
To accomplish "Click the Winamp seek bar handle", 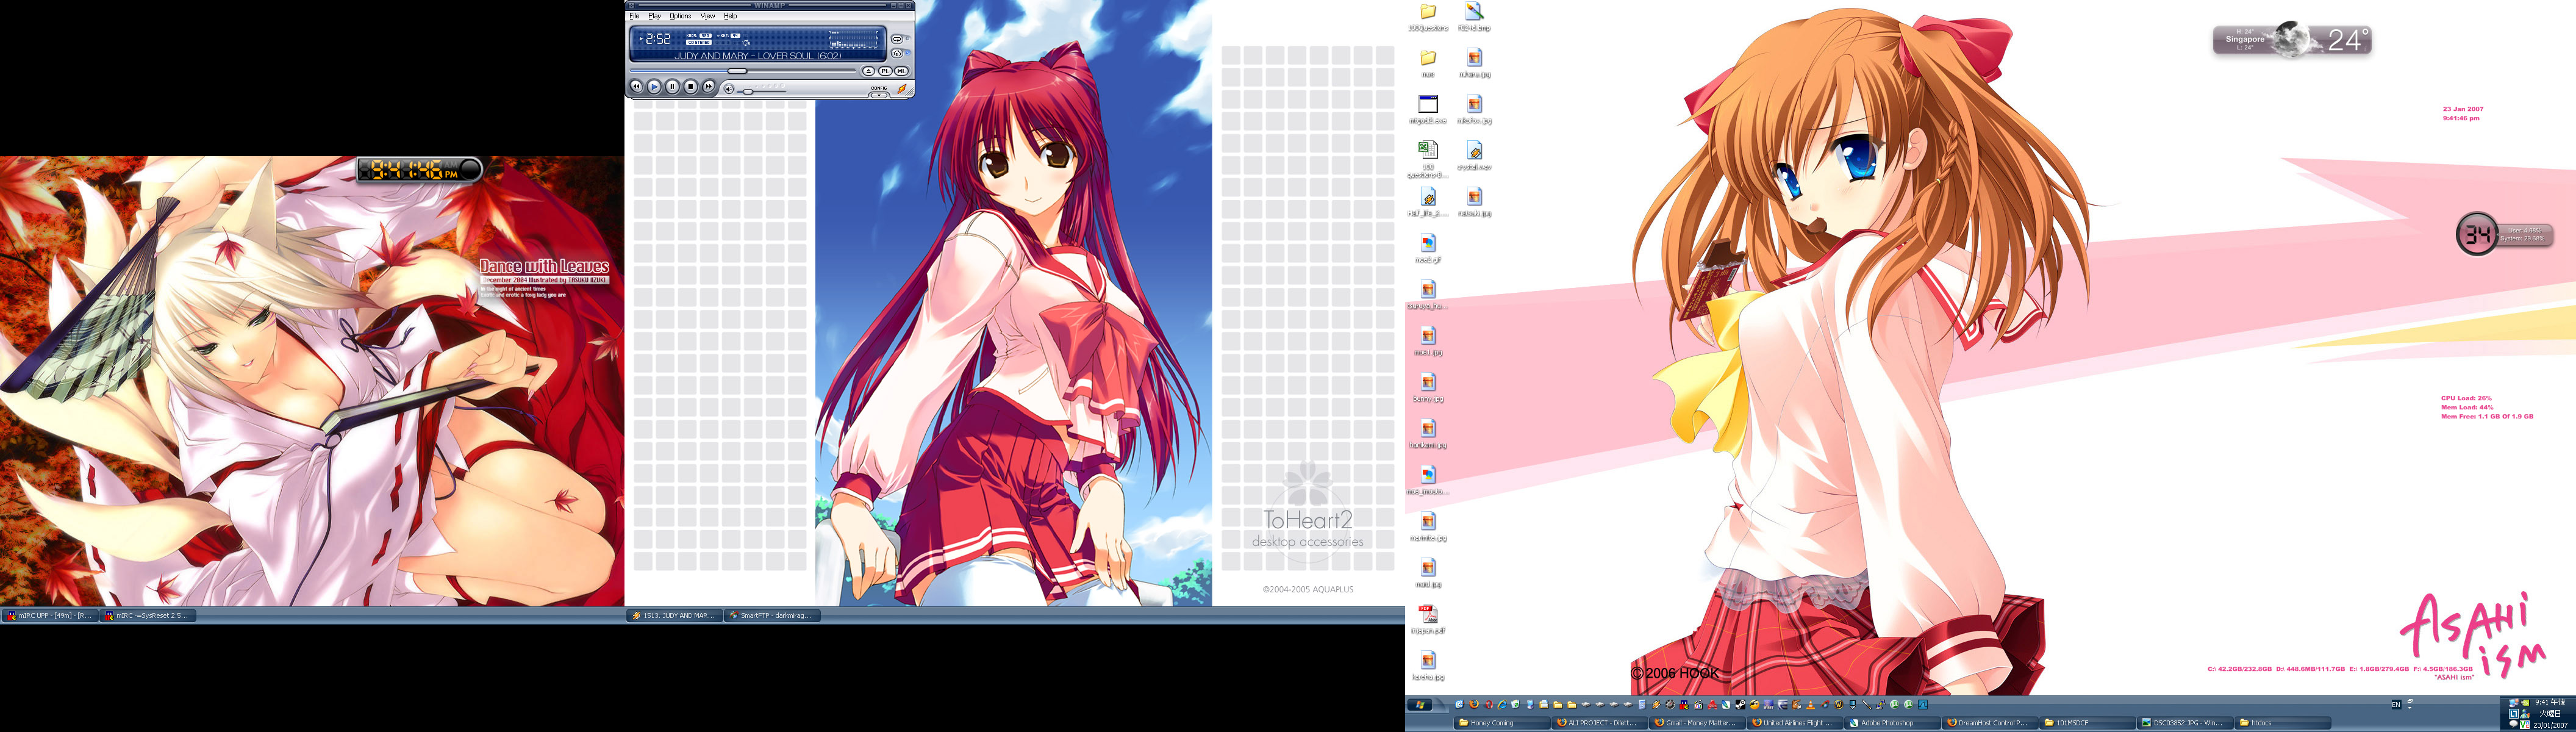I will [737, 71].
